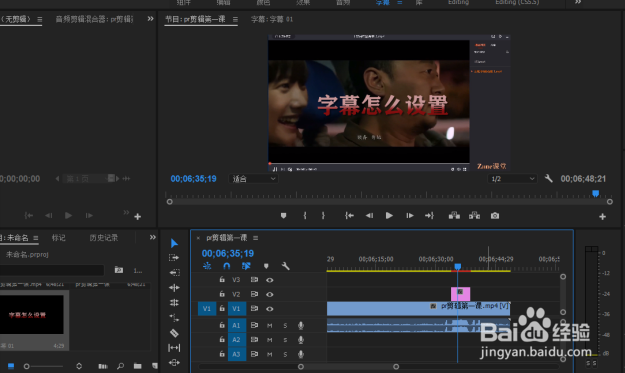Add marker in program monitor
625x373 pixels.
click(283, 216)
